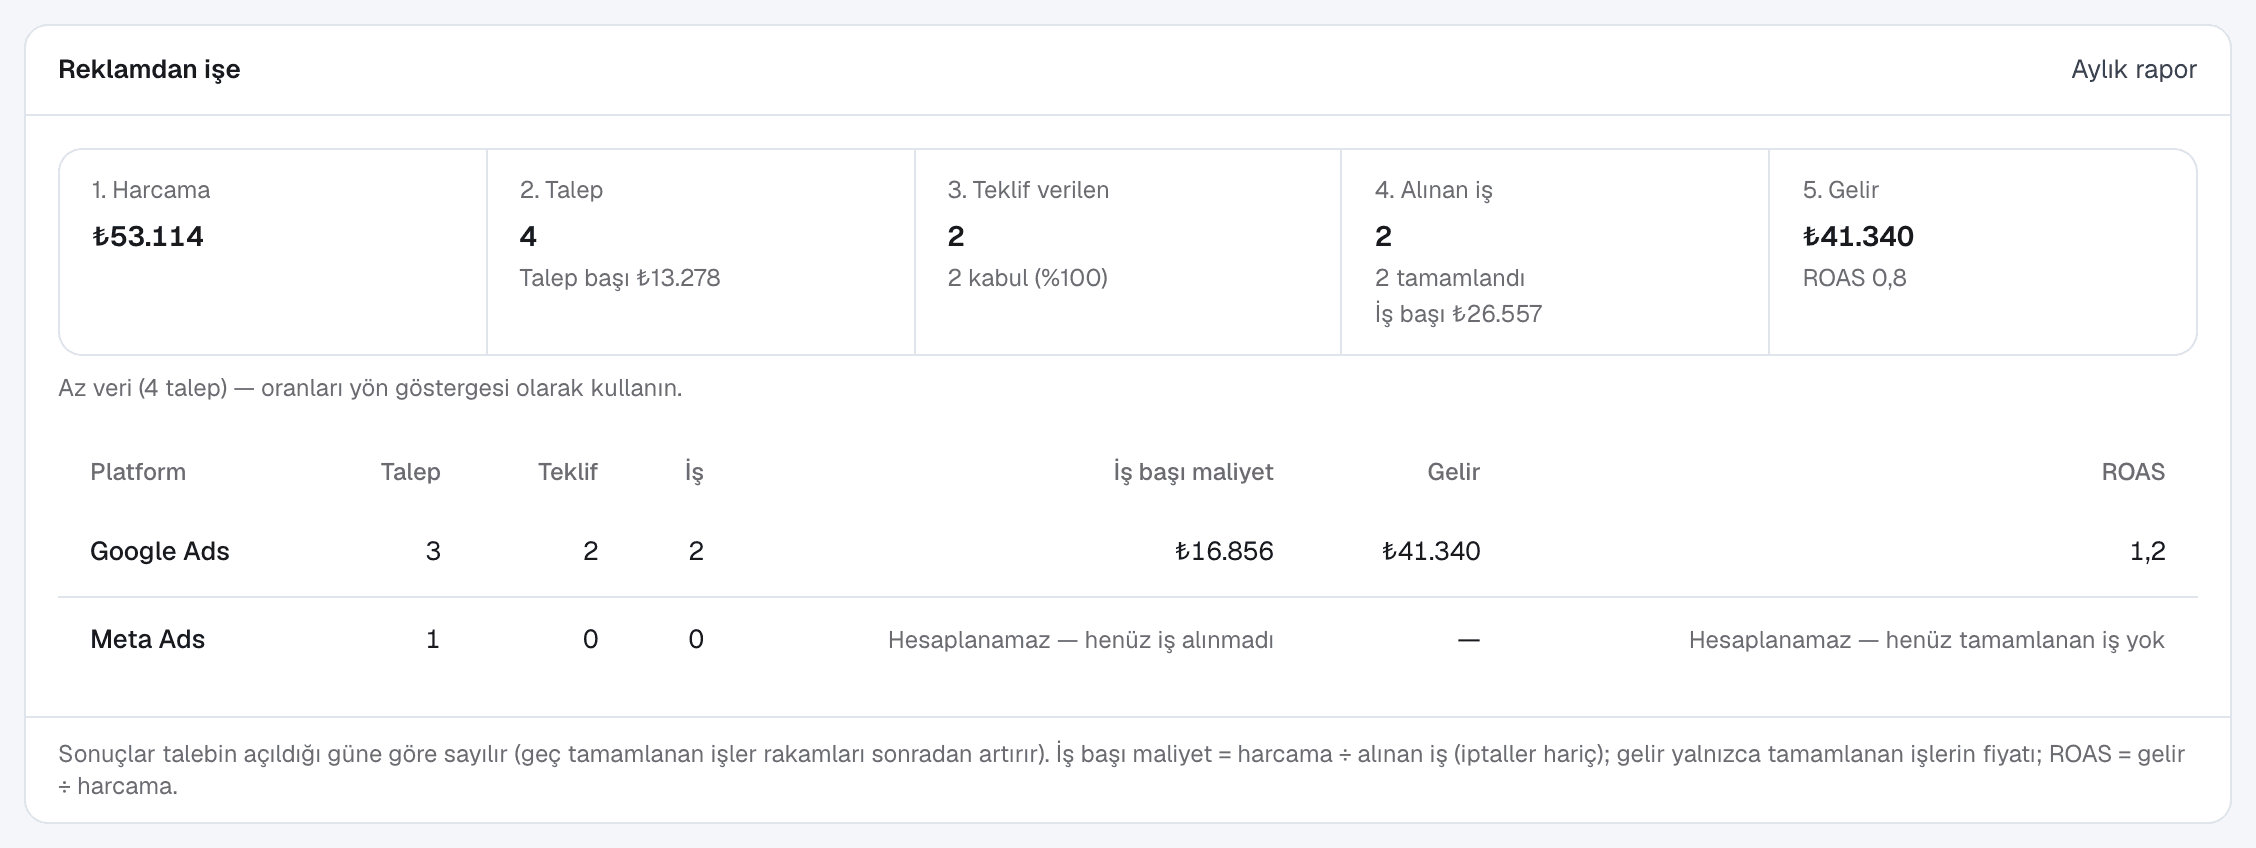Screen dimensions: 2256x848
Task: Select the 2 kabul (%100) text
Action: tap(1027, 278)
